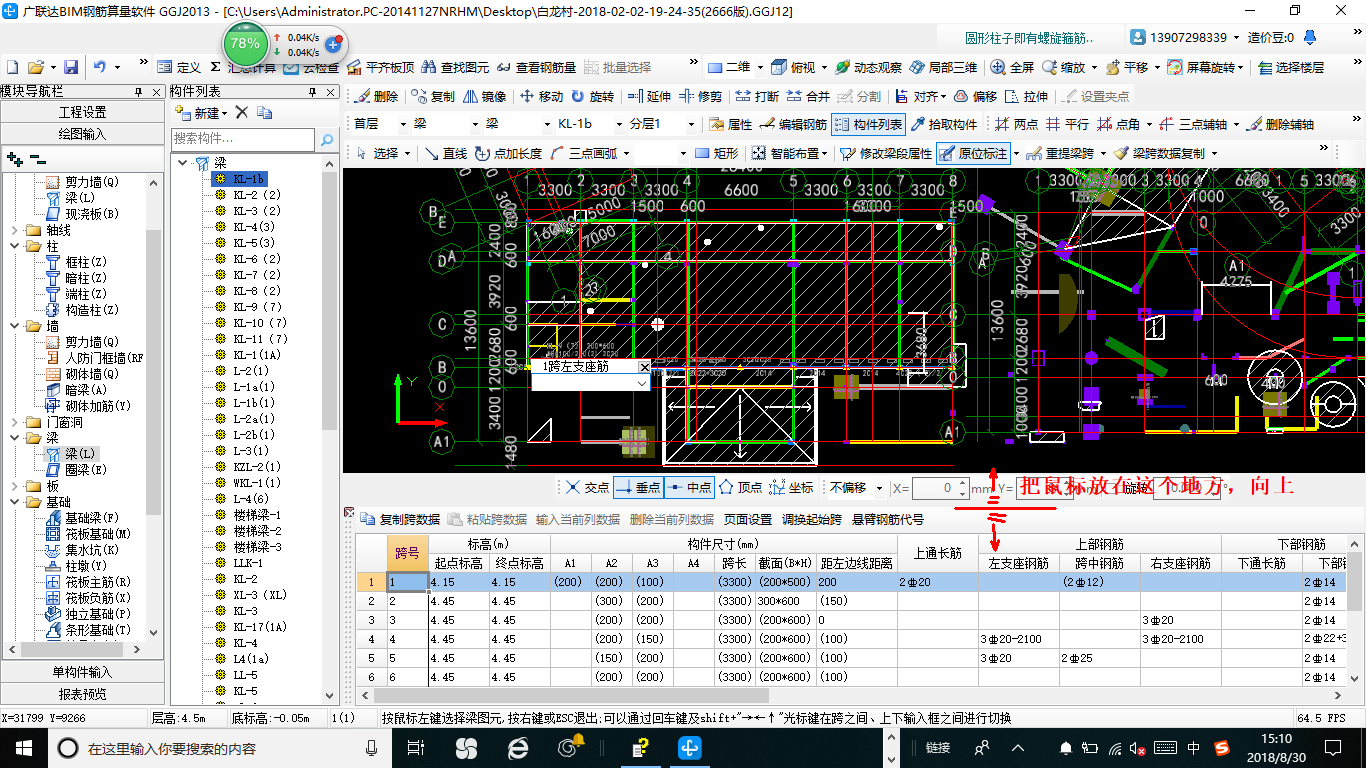Toggle 中点 midpoint snap
1366x768 pixels.
pos(688,487)
